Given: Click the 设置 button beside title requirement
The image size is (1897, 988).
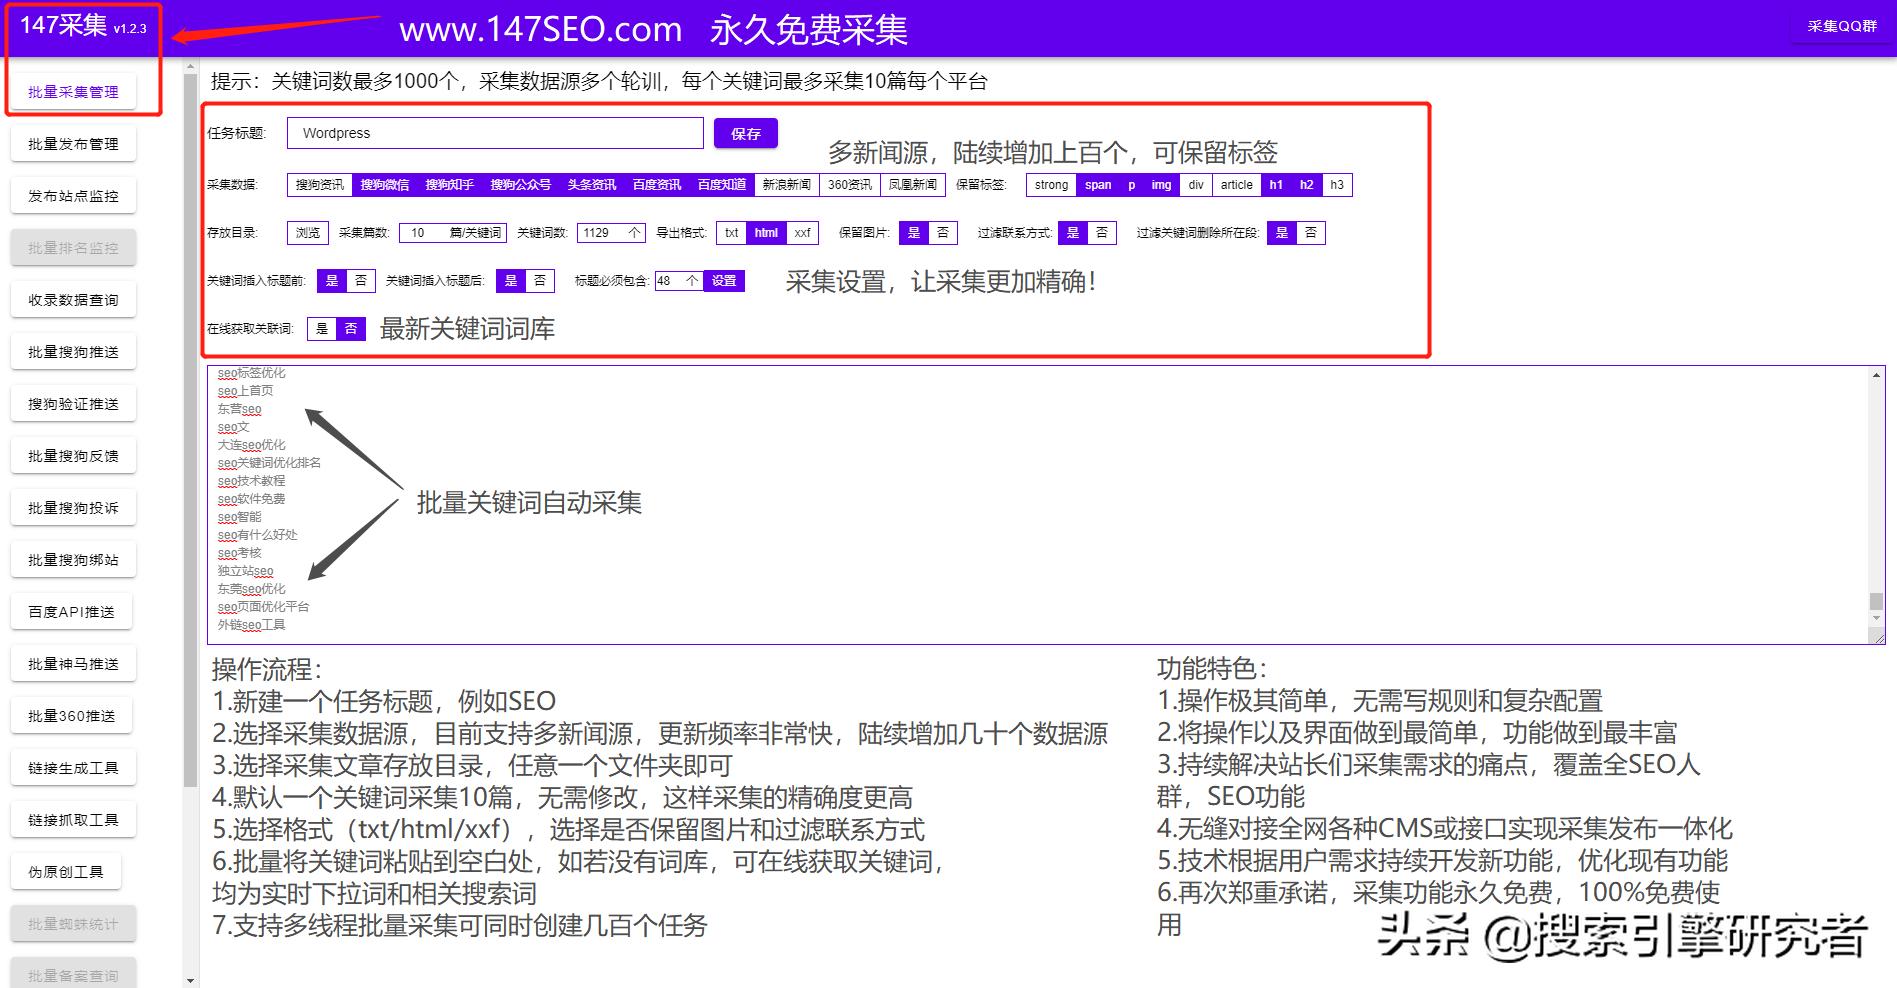Looking at the screenshot, I should 725,281.
